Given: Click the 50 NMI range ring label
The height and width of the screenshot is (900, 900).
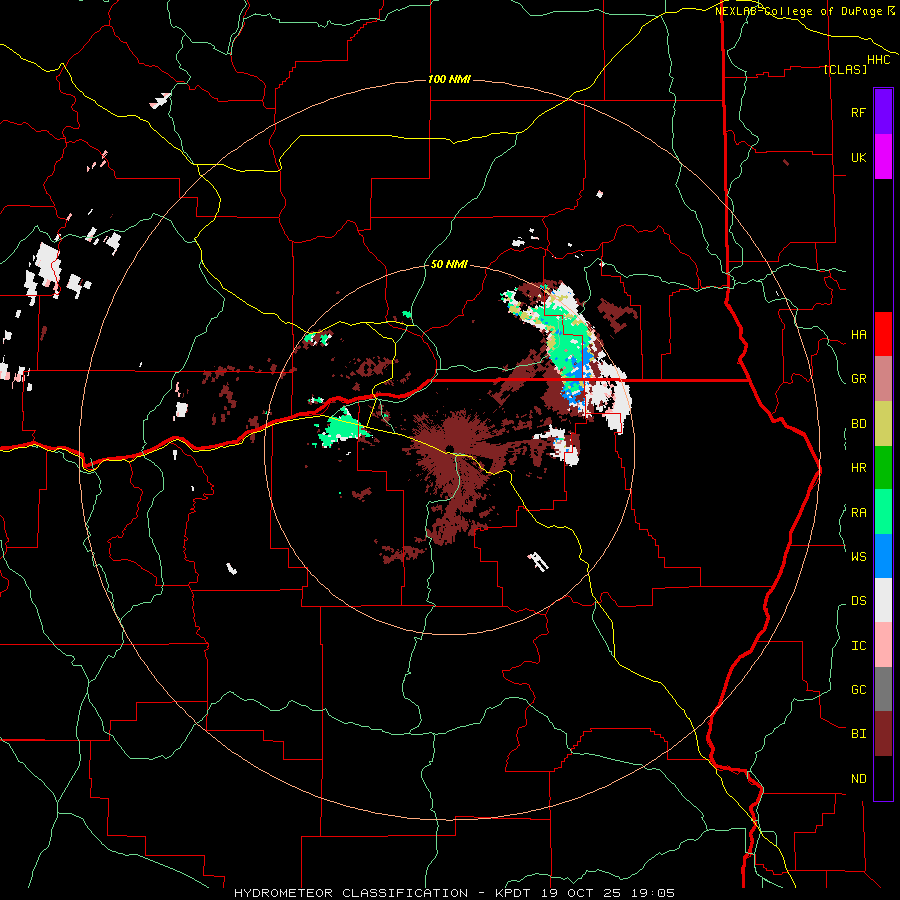Looking at the screenshot, I should [x=449, y=264].
